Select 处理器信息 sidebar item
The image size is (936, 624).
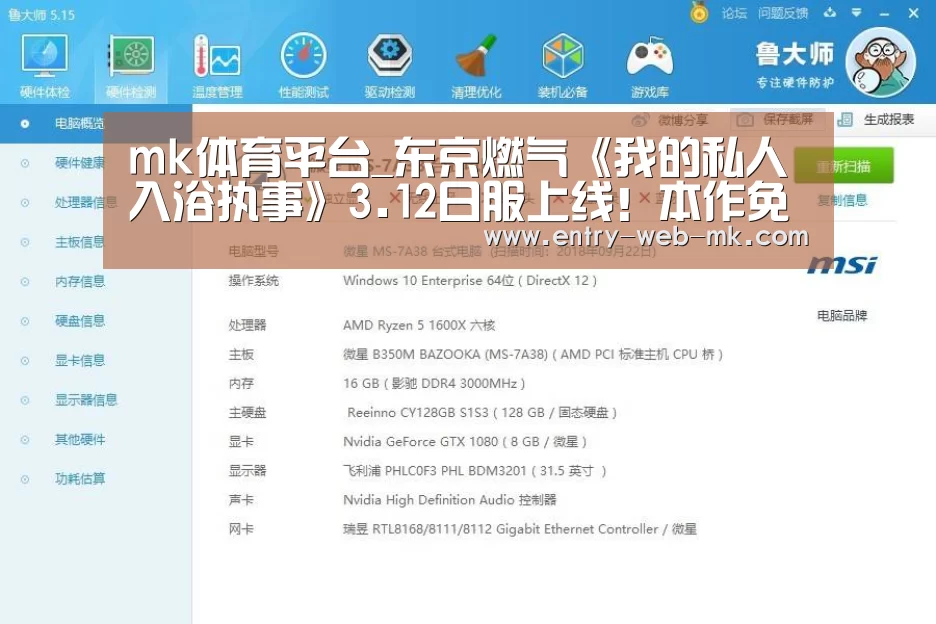[86, 202]
